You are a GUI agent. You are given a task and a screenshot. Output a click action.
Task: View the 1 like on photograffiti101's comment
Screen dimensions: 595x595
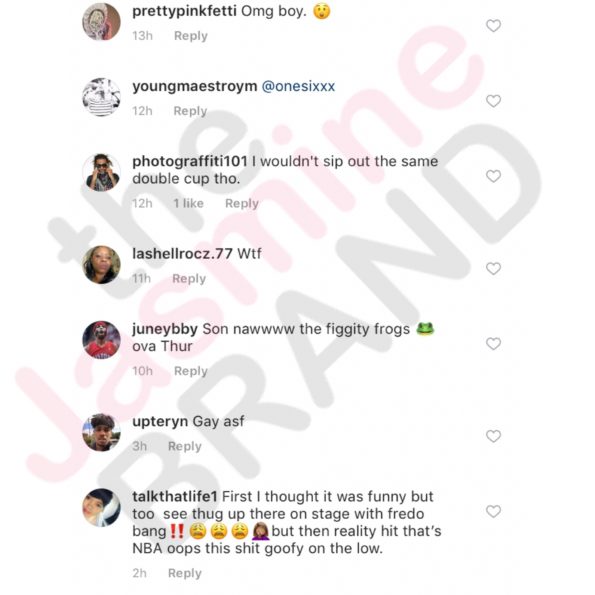click(189, 203)
